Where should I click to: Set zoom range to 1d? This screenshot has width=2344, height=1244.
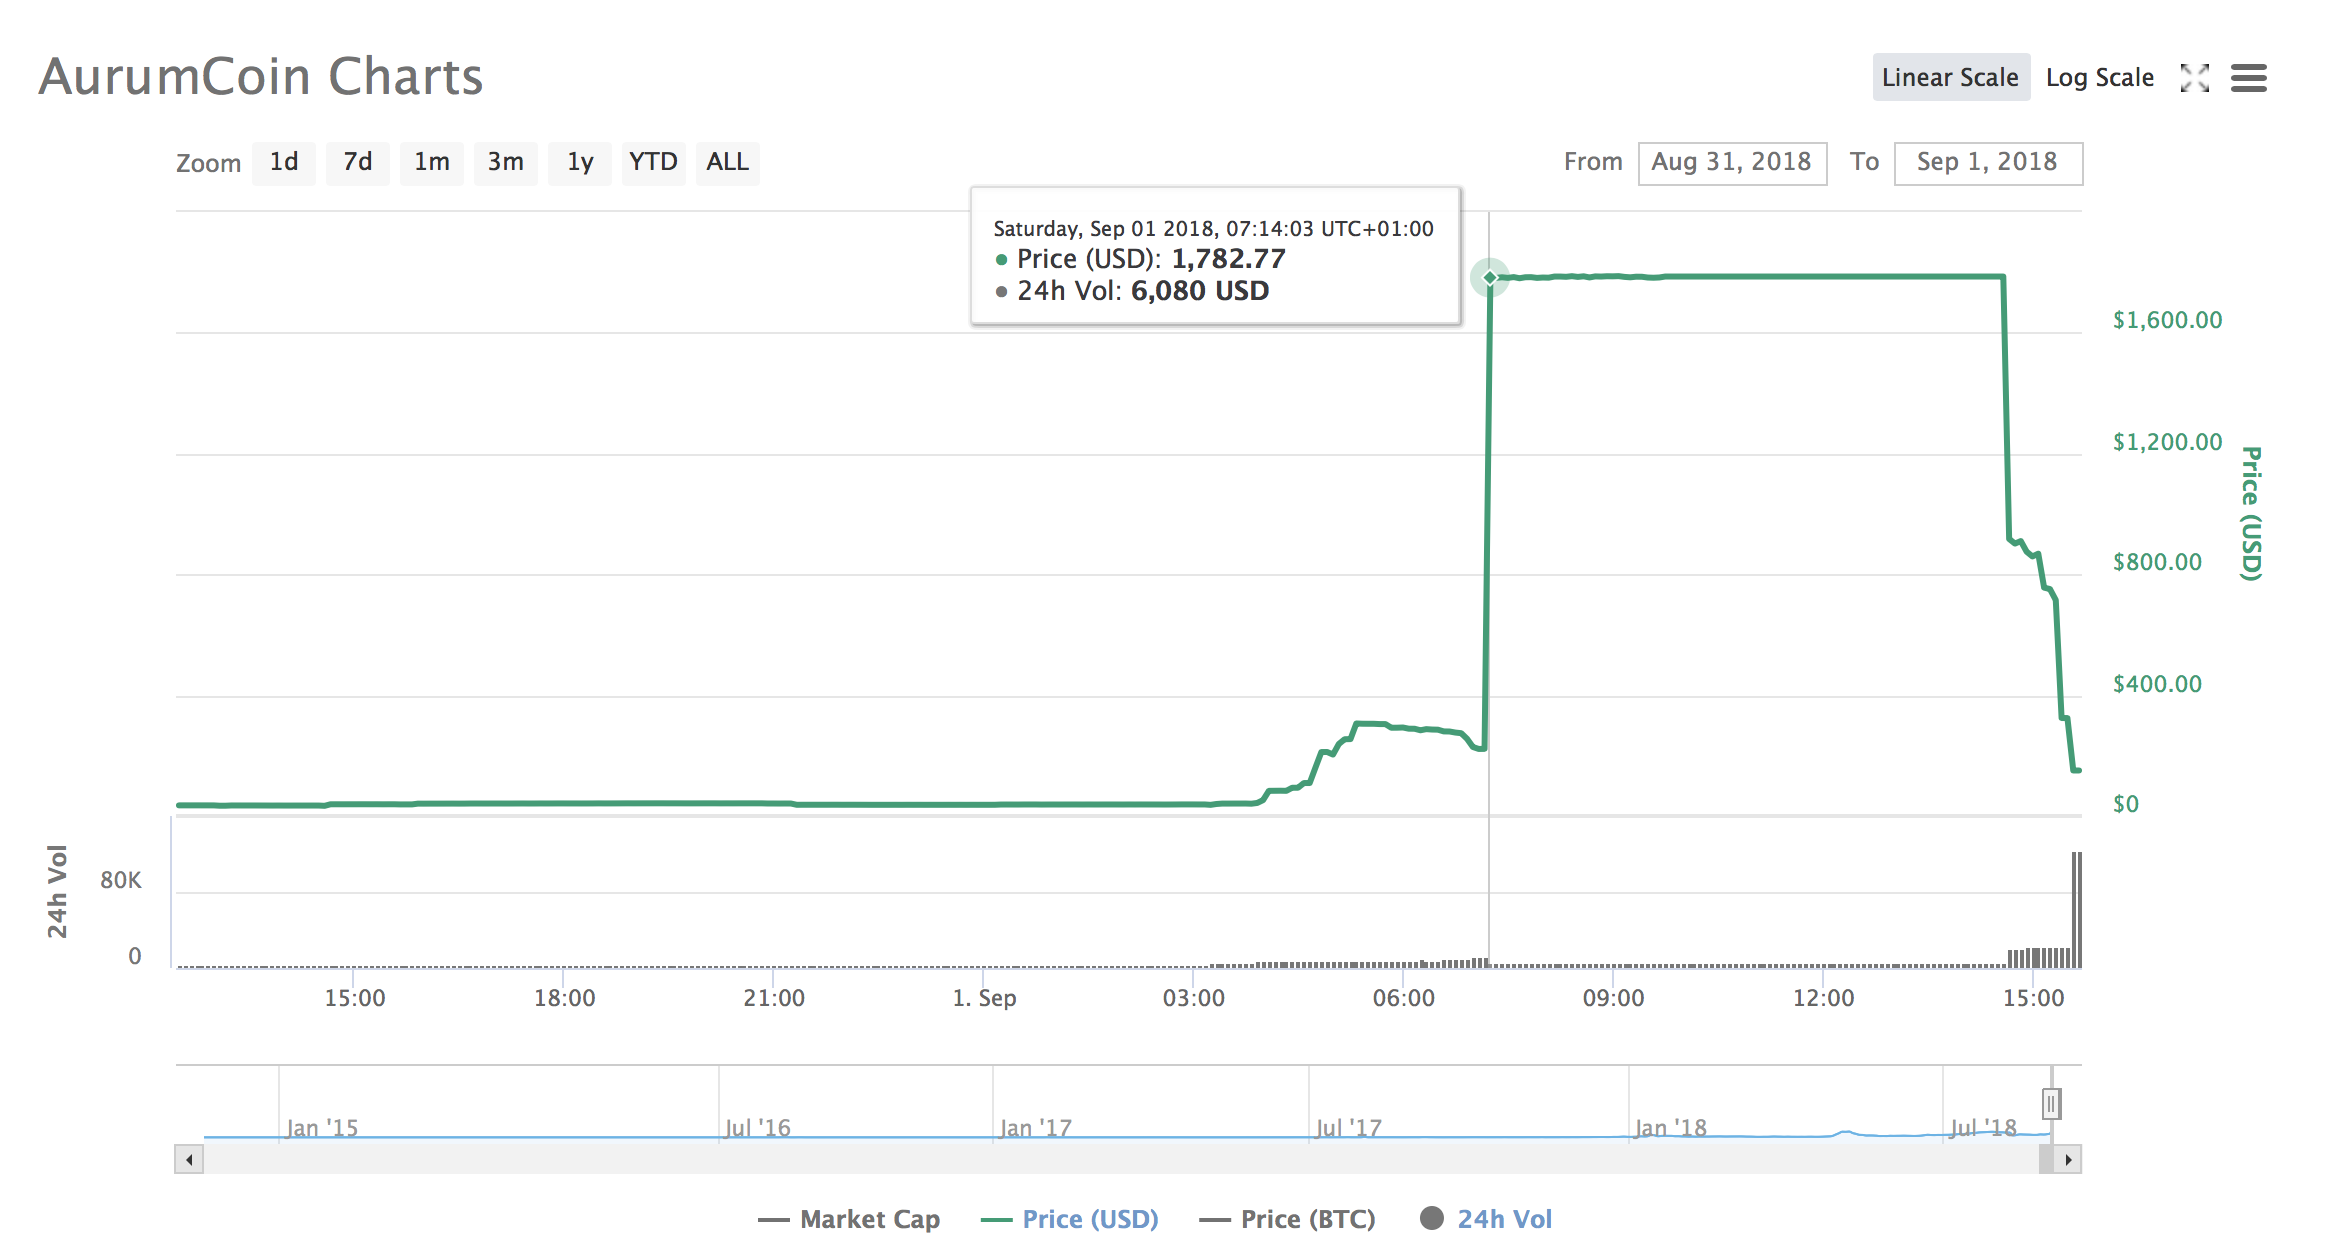click(x=284, y=162)
